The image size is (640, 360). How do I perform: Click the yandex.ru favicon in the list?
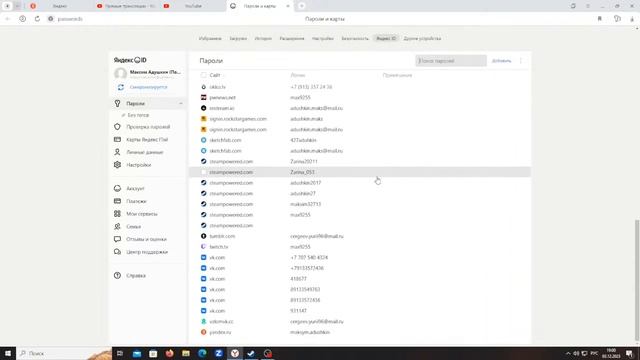click(204, 332)
